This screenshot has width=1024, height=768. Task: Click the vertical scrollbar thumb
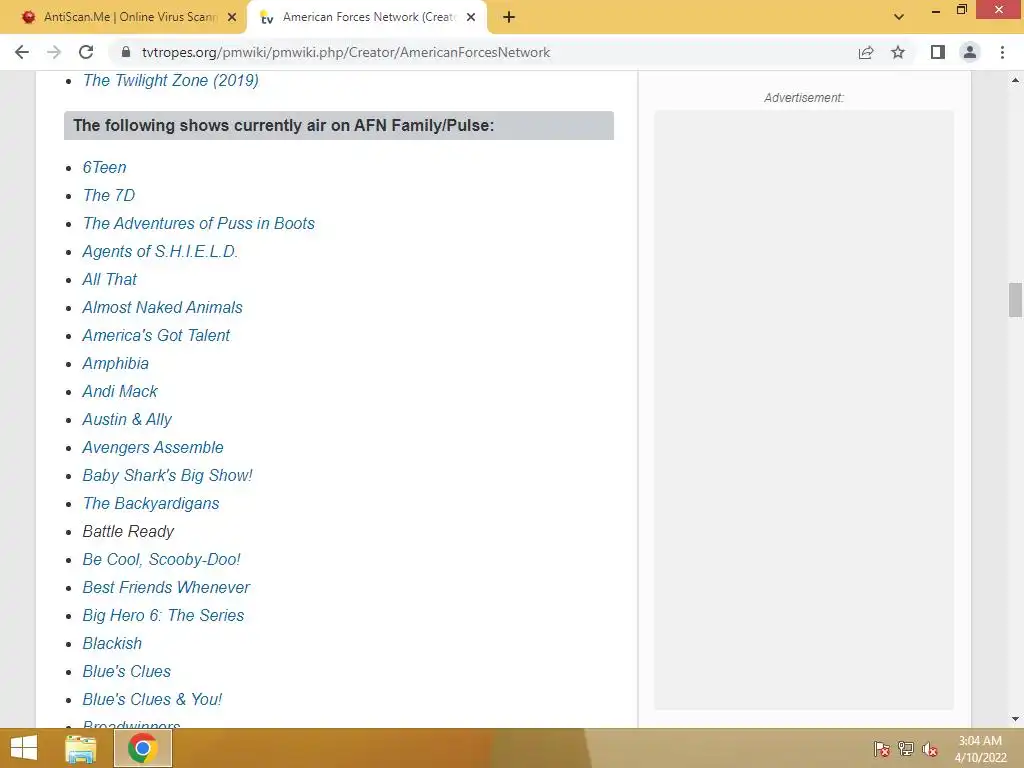1015,300
